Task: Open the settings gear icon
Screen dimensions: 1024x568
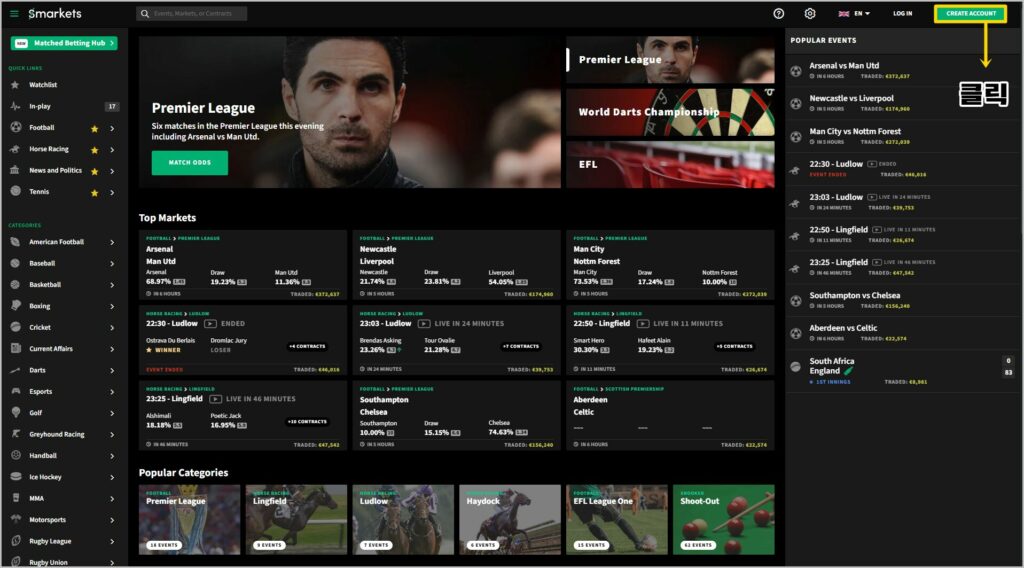Action: point(810,13)
